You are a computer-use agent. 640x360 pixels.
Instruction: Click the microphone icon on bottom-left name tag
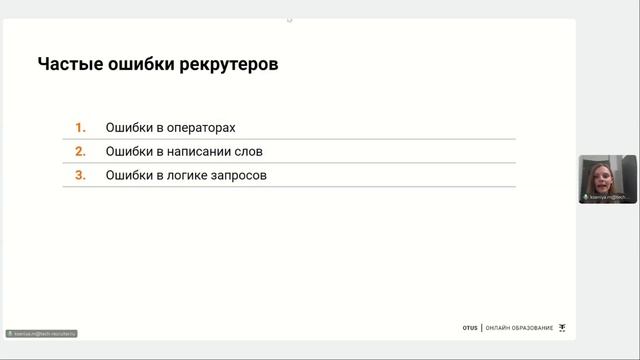pyautogui.click(x=10, y=334)
